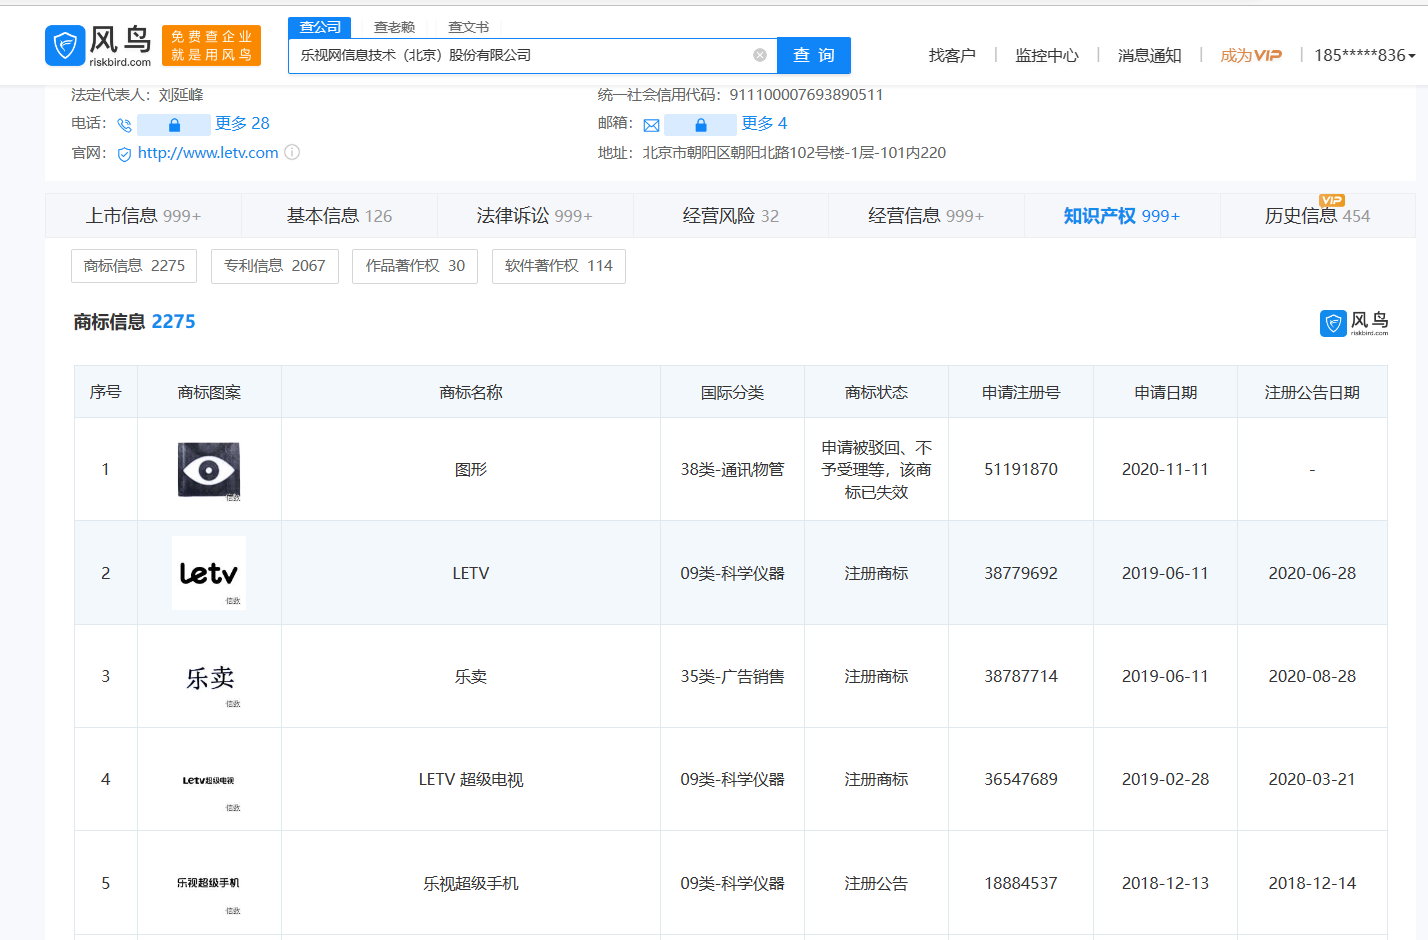Click 38类-通讯物管 classification cell
The width and height of the screenshot is (1428, 940).
coord(733,470)
